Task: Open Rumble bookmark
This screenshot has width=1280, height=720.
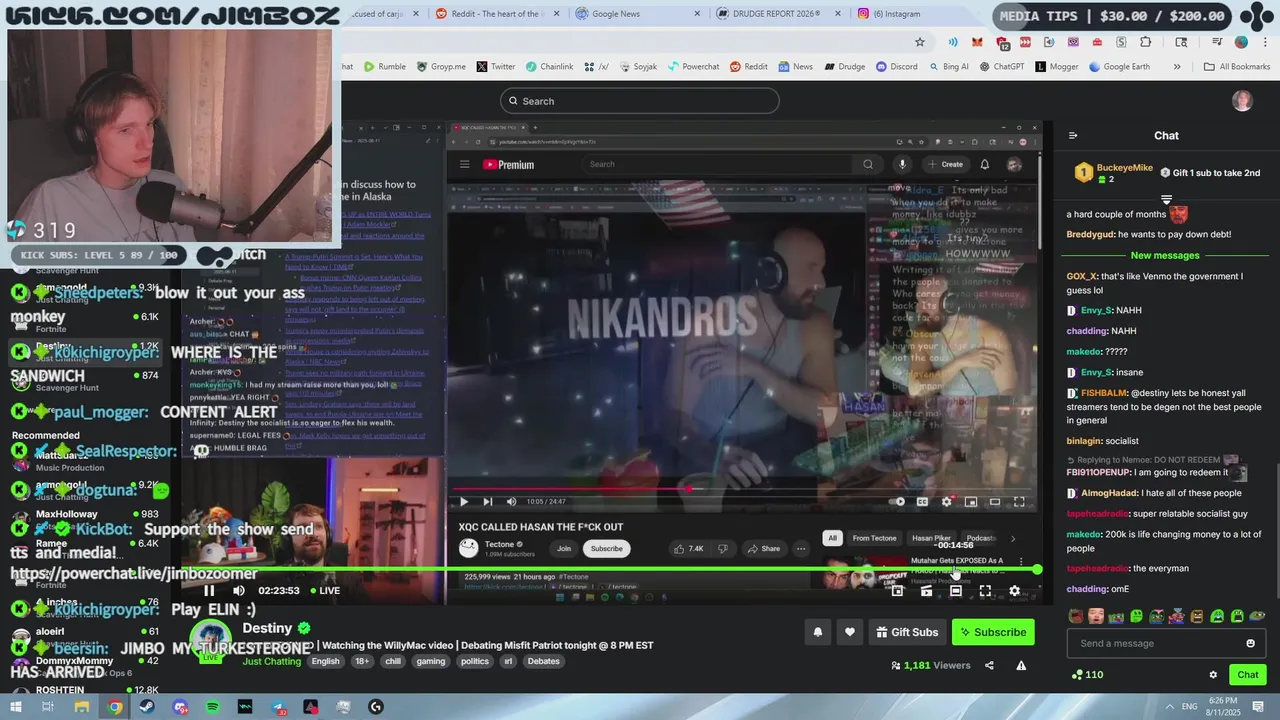Action: (385, 67)
